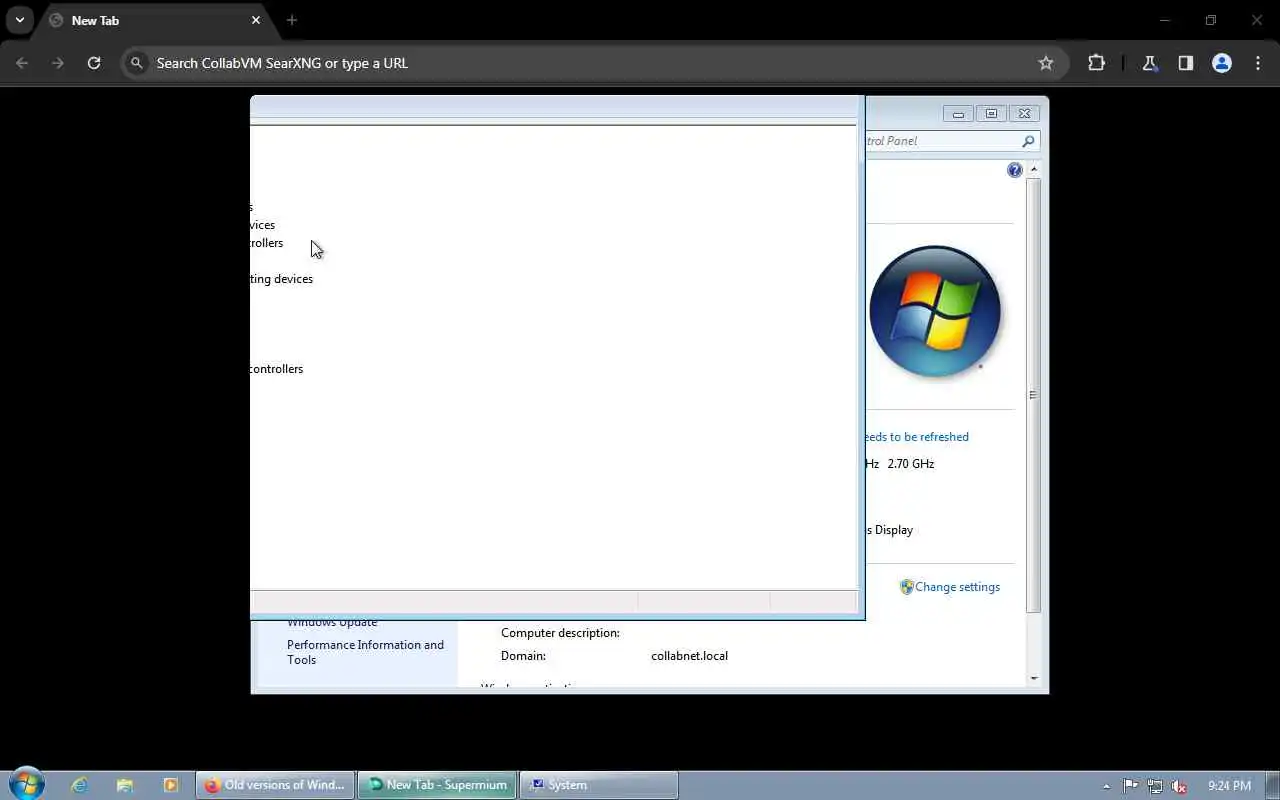Open System window help icon
1280x800 pixels.
(1015, 170)
